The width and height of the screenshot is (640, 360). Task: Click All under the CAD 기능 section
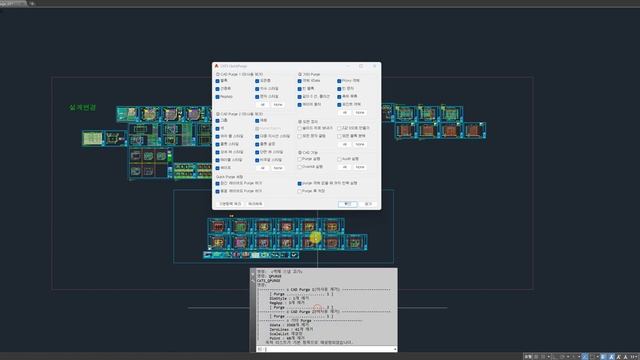(344, 167)
